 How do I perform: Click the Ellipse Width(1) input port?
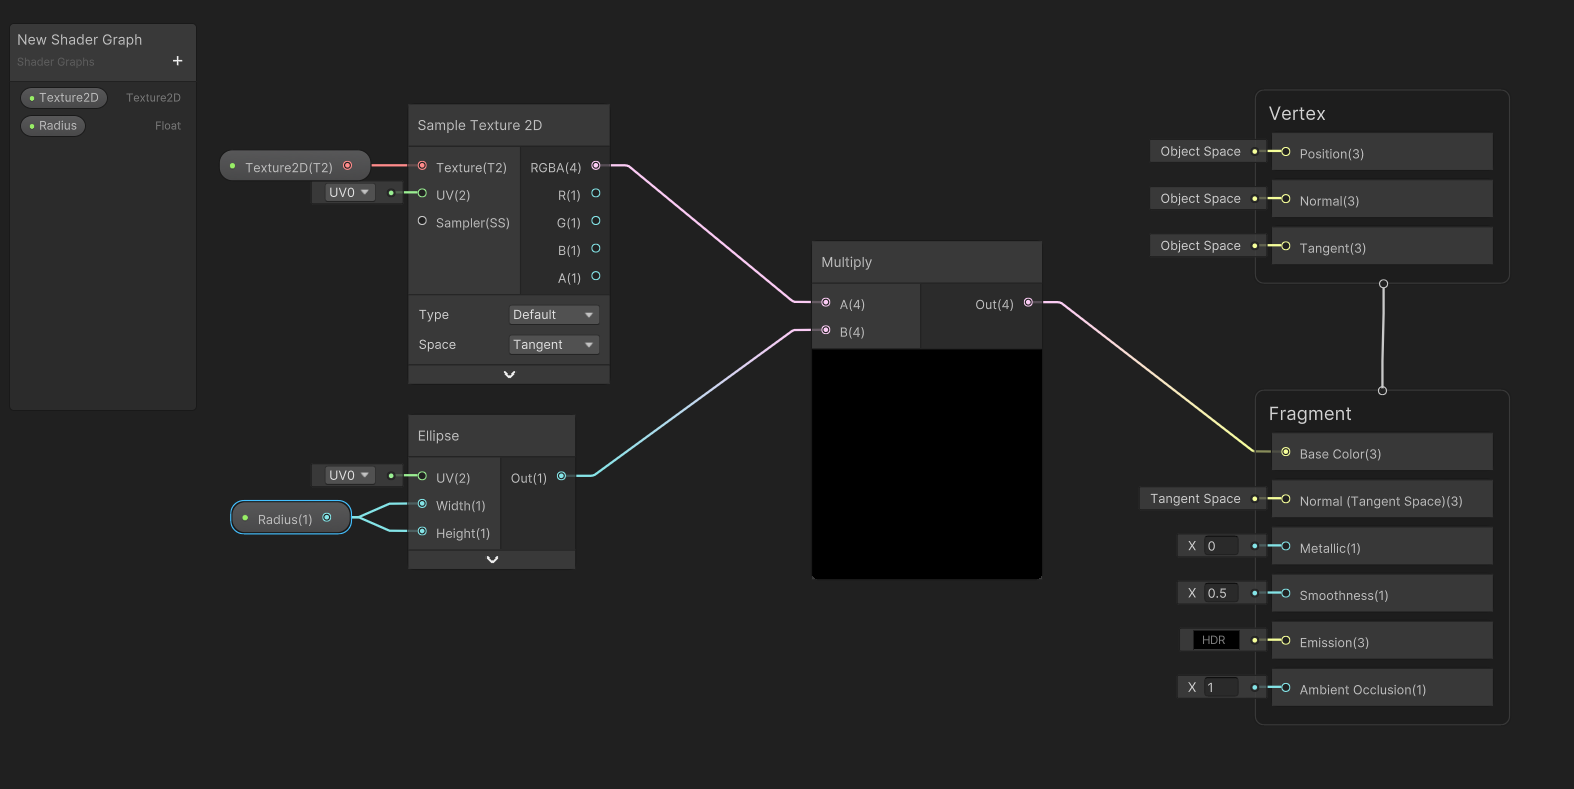click(x=422, y=504)
